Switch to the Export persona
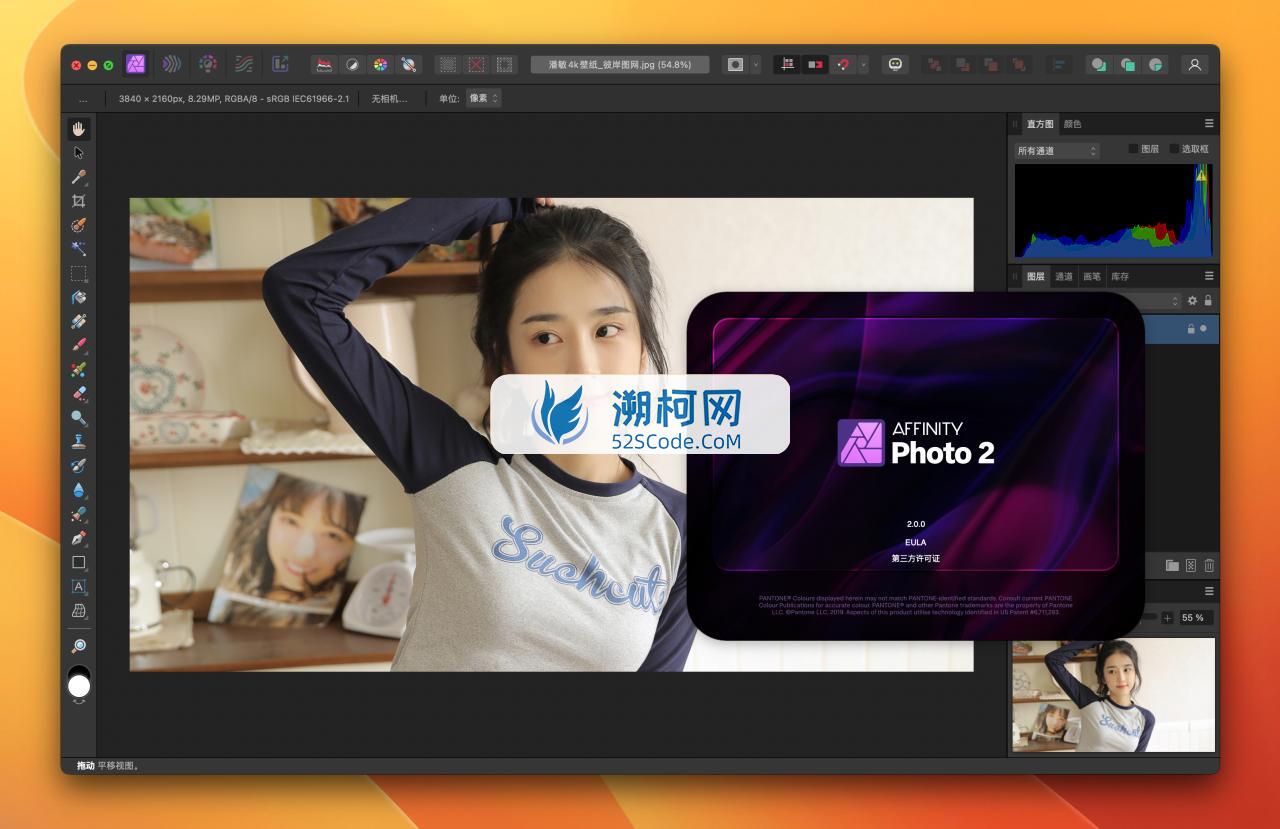The height and width of the screenshot is (829, 1280). tap(280, 64)
